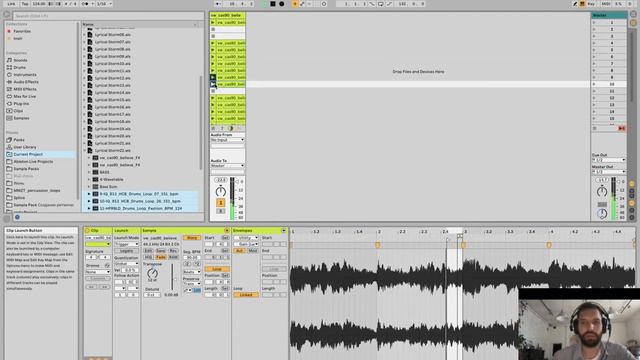
Task: Launch the highlighted clip in scene 10
Action: point(213,84)
